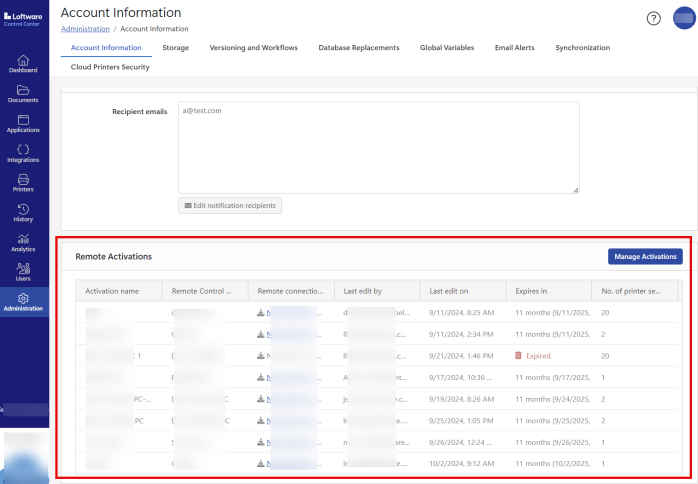Viewport: 698px width, 484px height.
Task: Open the user profile avatar
Action: coord(684,18)
